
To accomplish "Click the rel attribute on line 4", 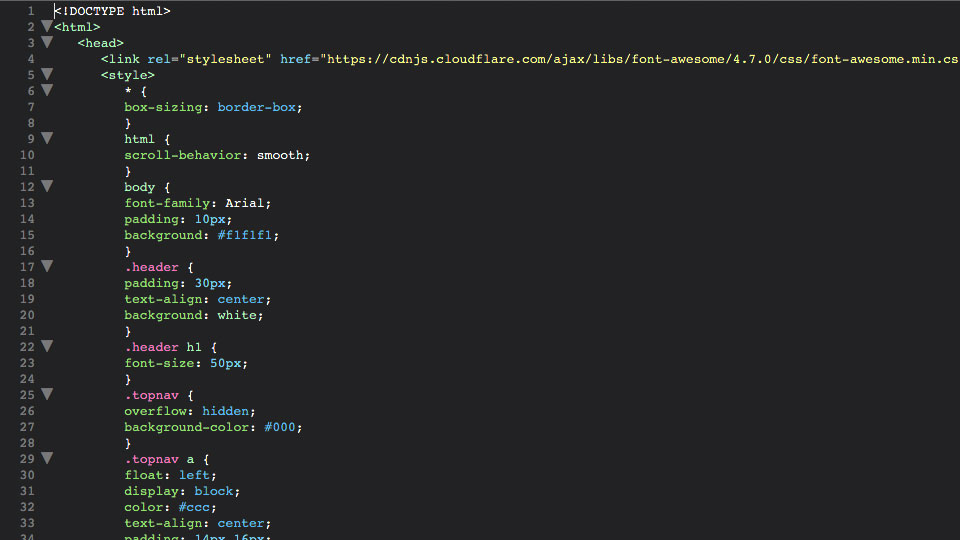I will click(x=159, y=59).
